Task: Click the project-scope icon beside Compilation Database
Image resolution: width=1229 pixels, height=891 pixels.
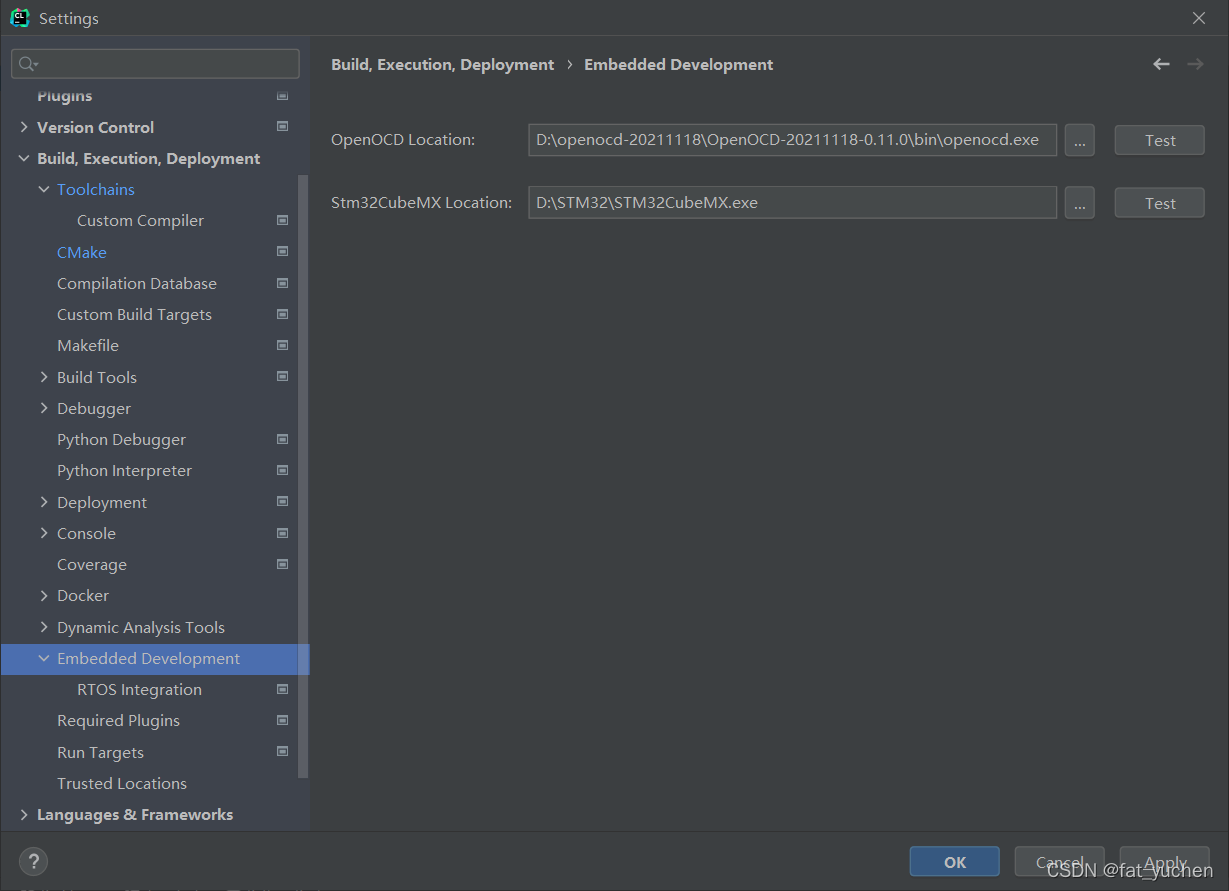Action: pos(282,283)
